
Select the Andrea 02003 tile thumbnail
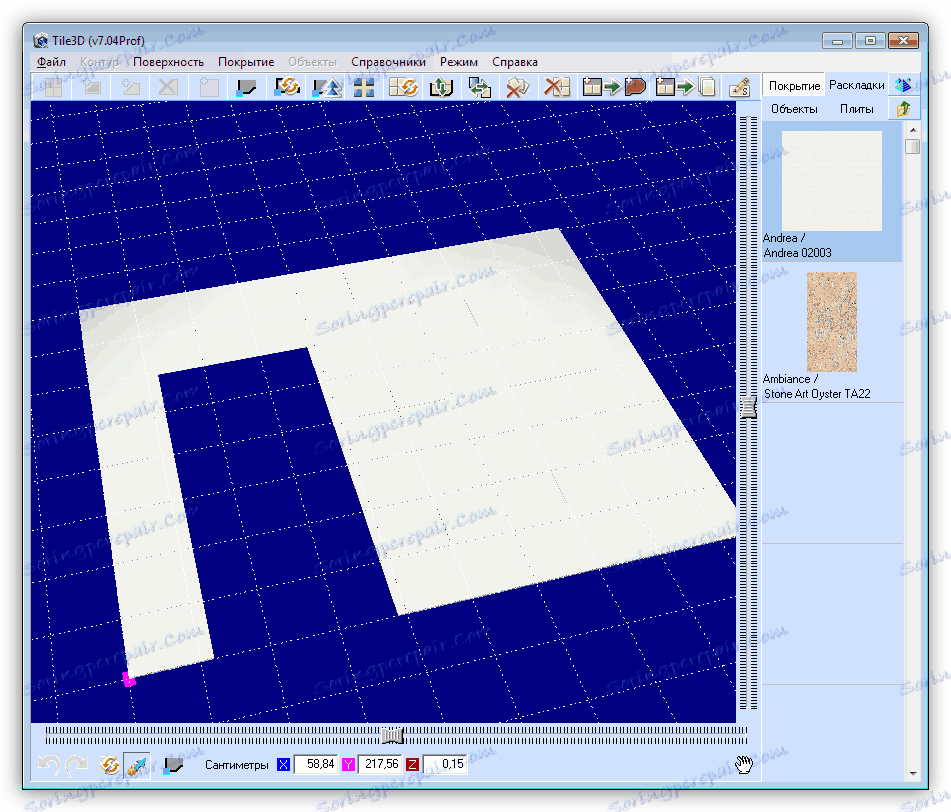831,181
